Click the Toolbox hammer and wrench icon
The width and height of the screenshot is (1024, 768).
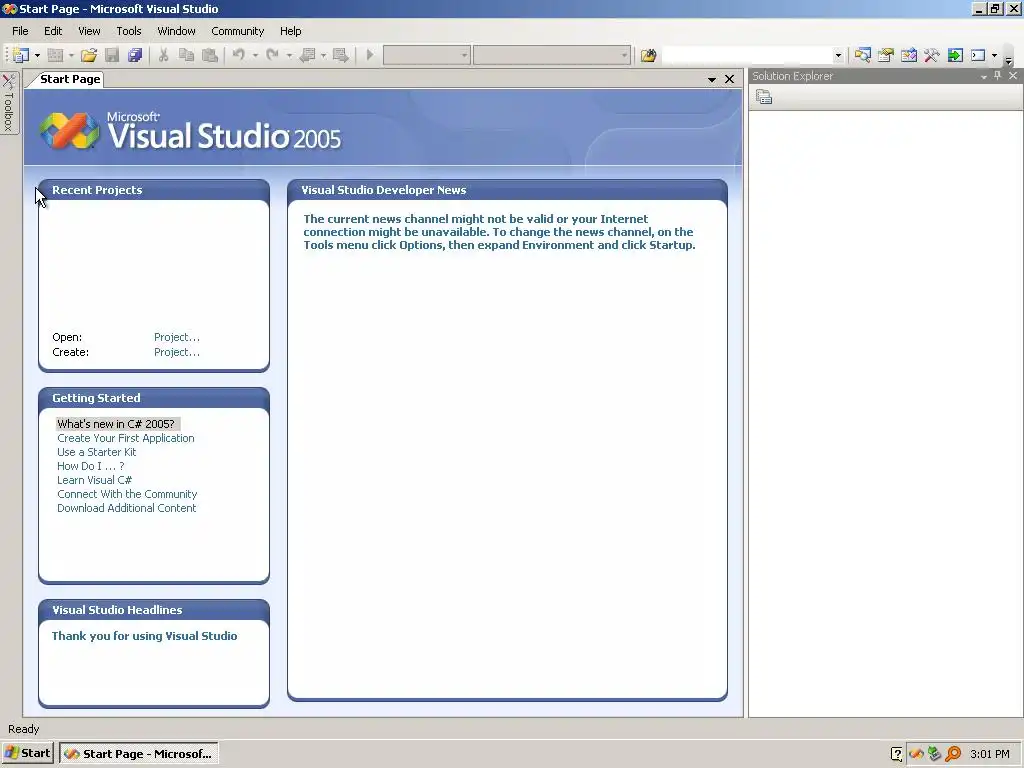931,56
